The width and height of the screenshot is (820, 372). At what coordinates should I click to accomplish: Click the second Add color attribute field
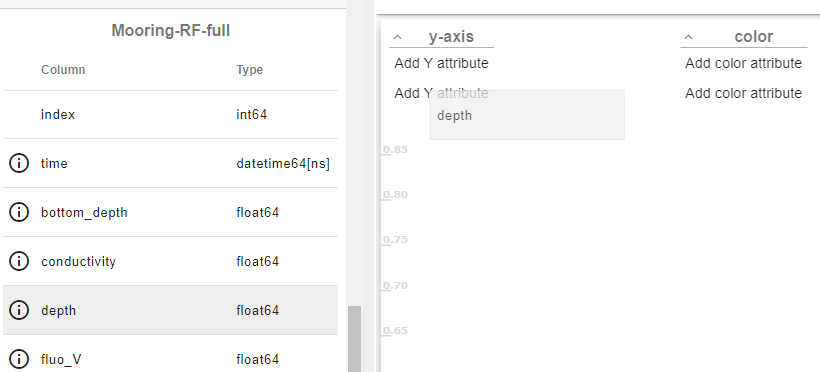point(744,93)
